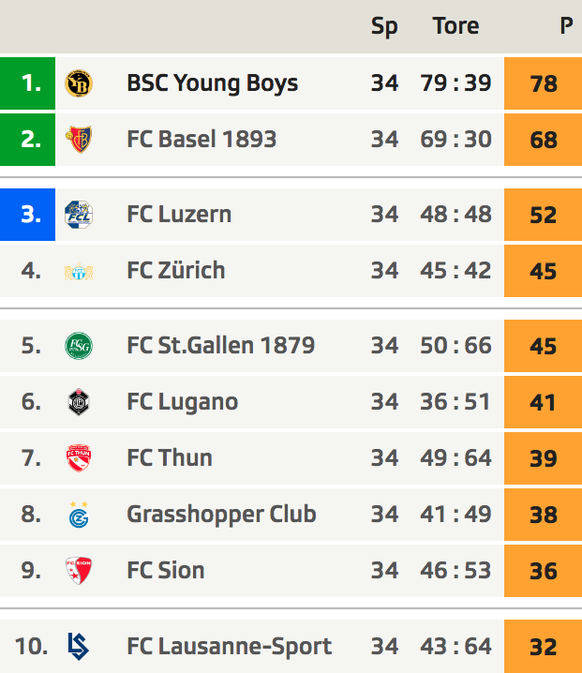The height and width of the screenshot is (673, 582).
Task: Open the BSC Young Boys team name
Action: [x=212, y=83]
